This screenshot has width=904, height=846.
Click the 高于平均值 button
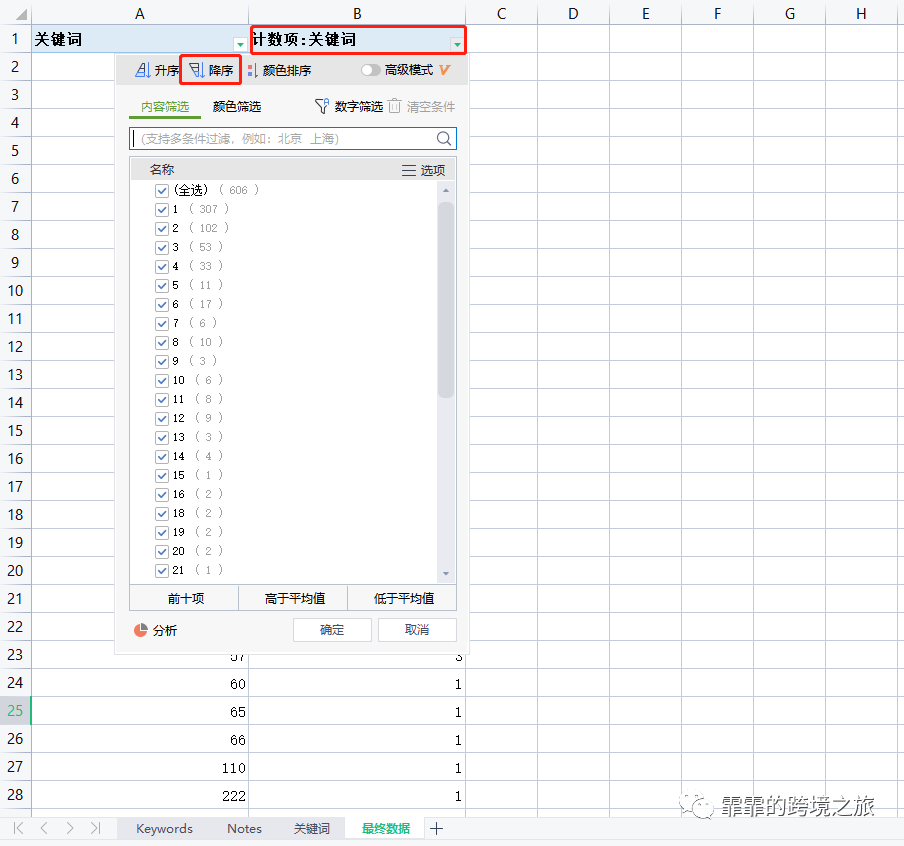pyautogui.click(x=293, y=598)
